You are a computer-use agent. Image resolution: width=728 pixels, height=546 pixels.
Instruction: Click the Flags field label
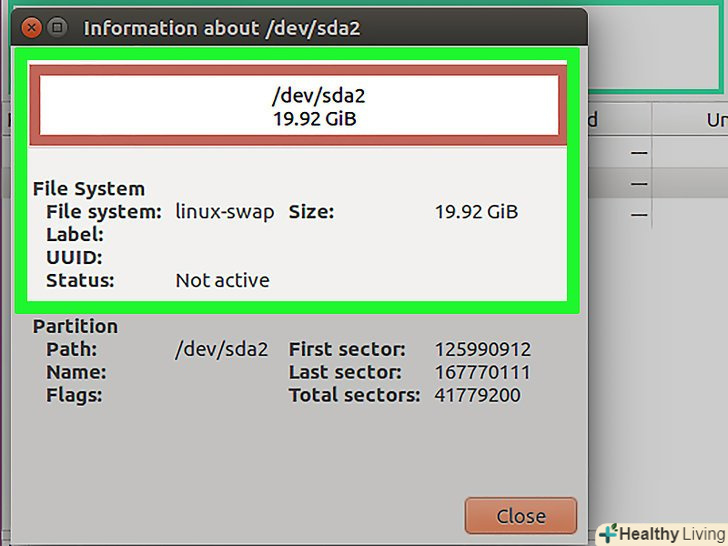point(76,395)
